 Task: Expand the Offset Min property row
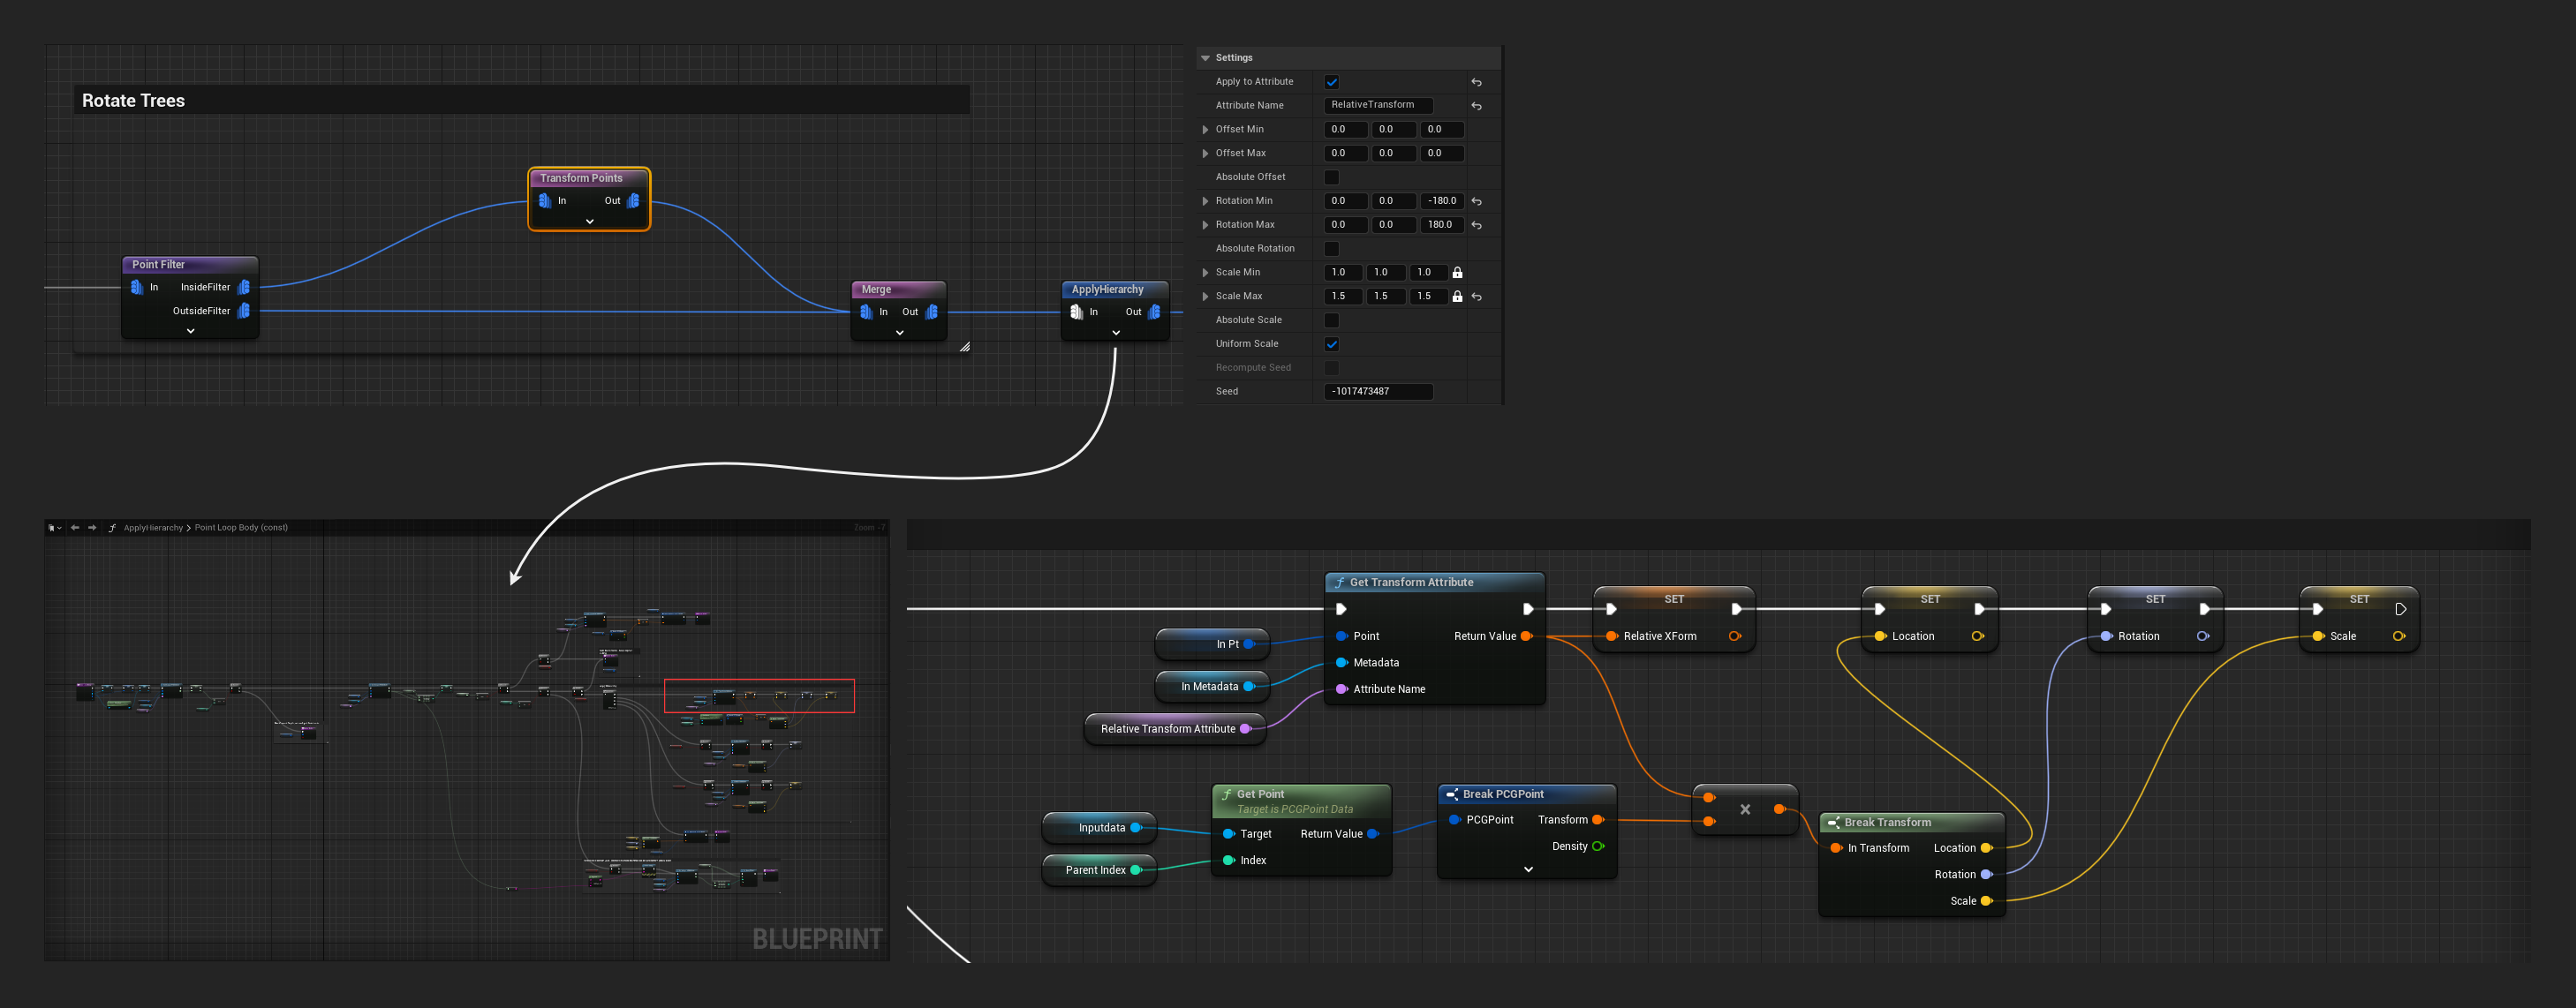[x=1205, y=130]
